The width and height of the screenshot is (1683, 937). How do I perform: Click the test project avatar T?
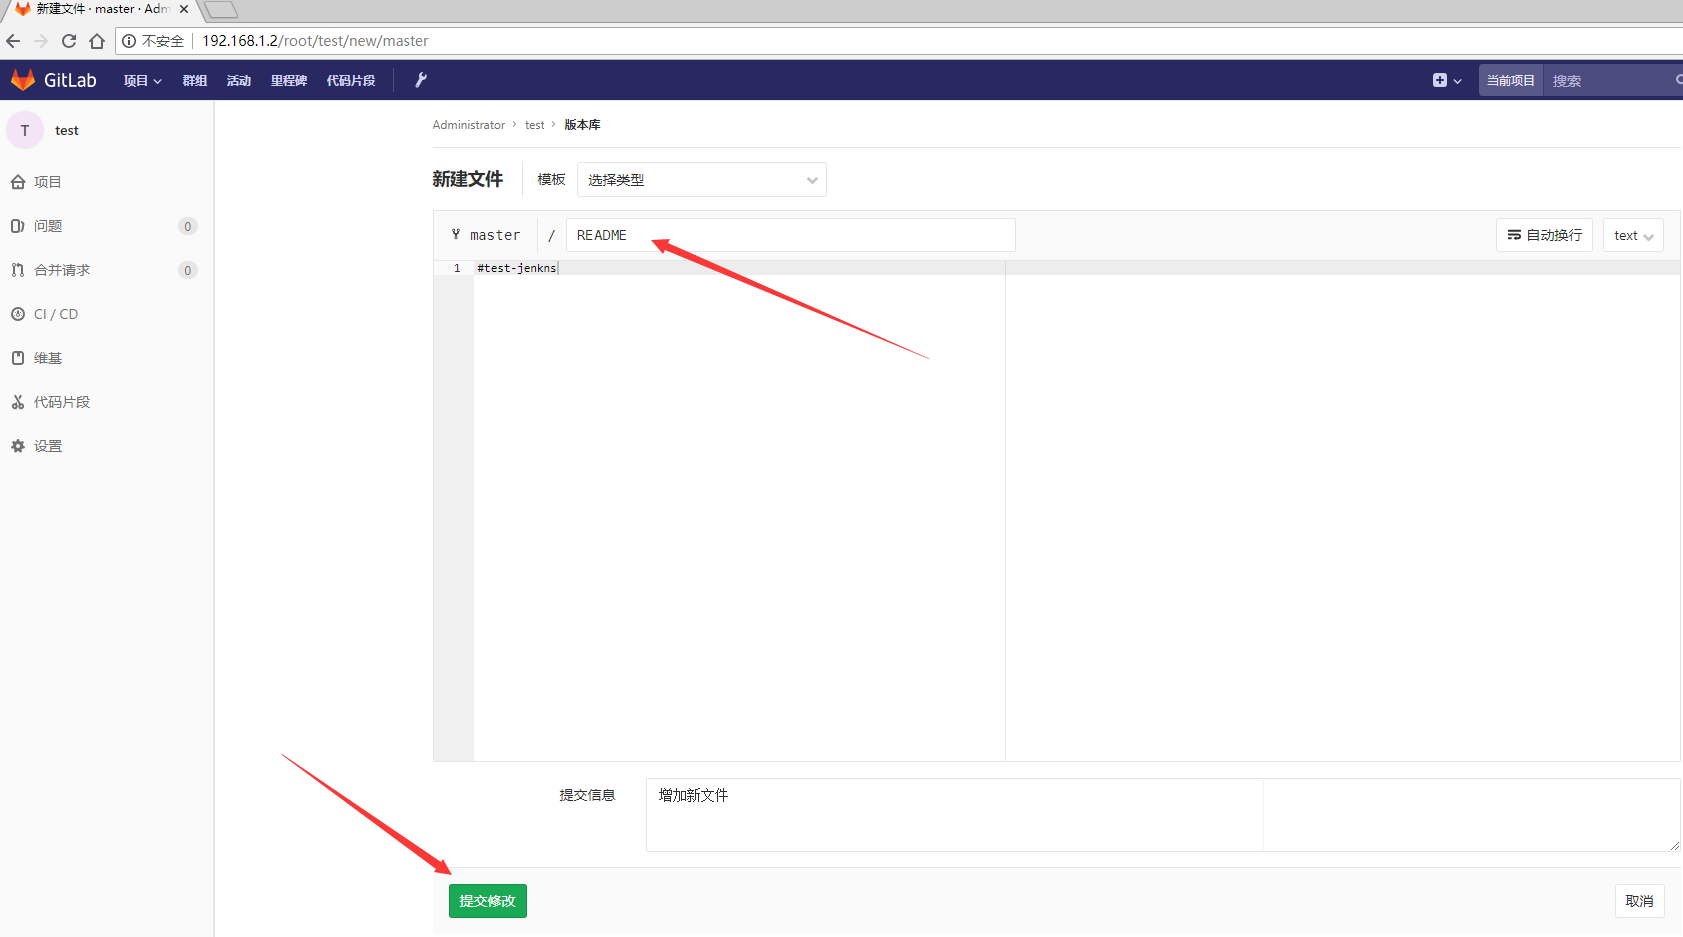[25, 130]
